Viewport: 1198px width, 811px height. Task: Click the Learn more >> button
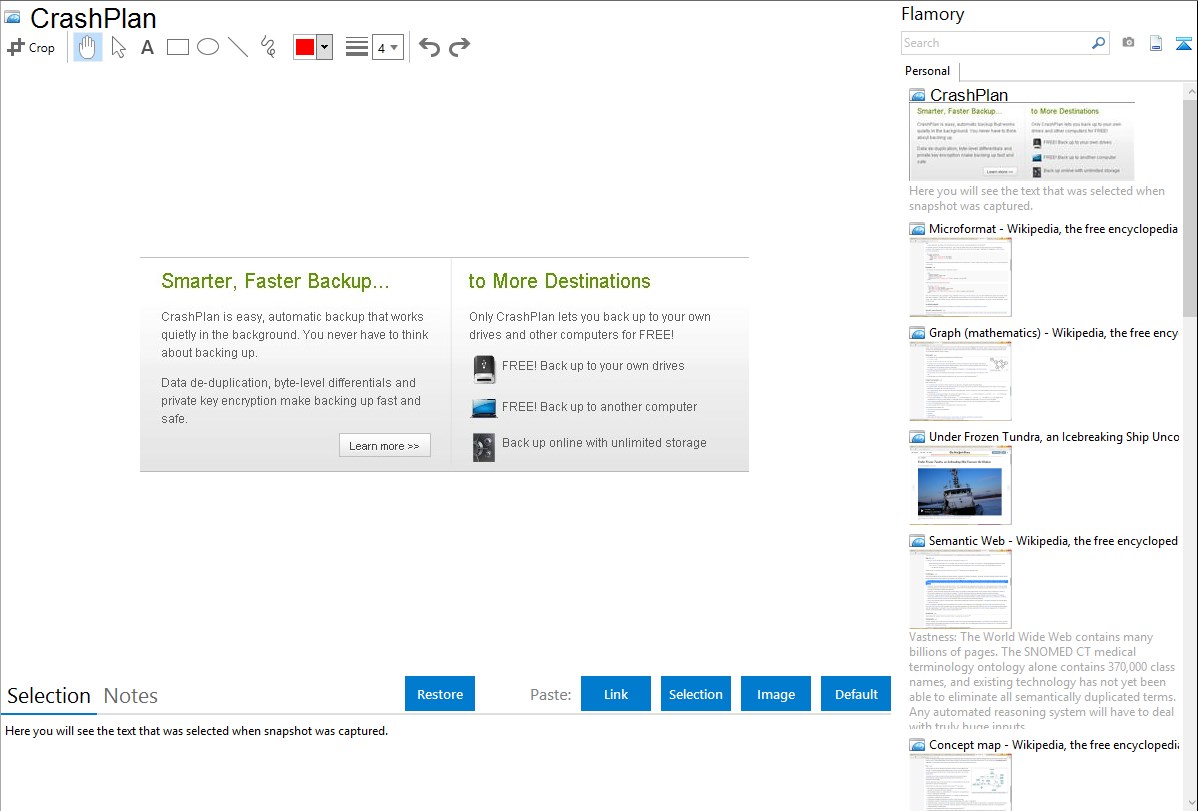click(x=384, y=446)
